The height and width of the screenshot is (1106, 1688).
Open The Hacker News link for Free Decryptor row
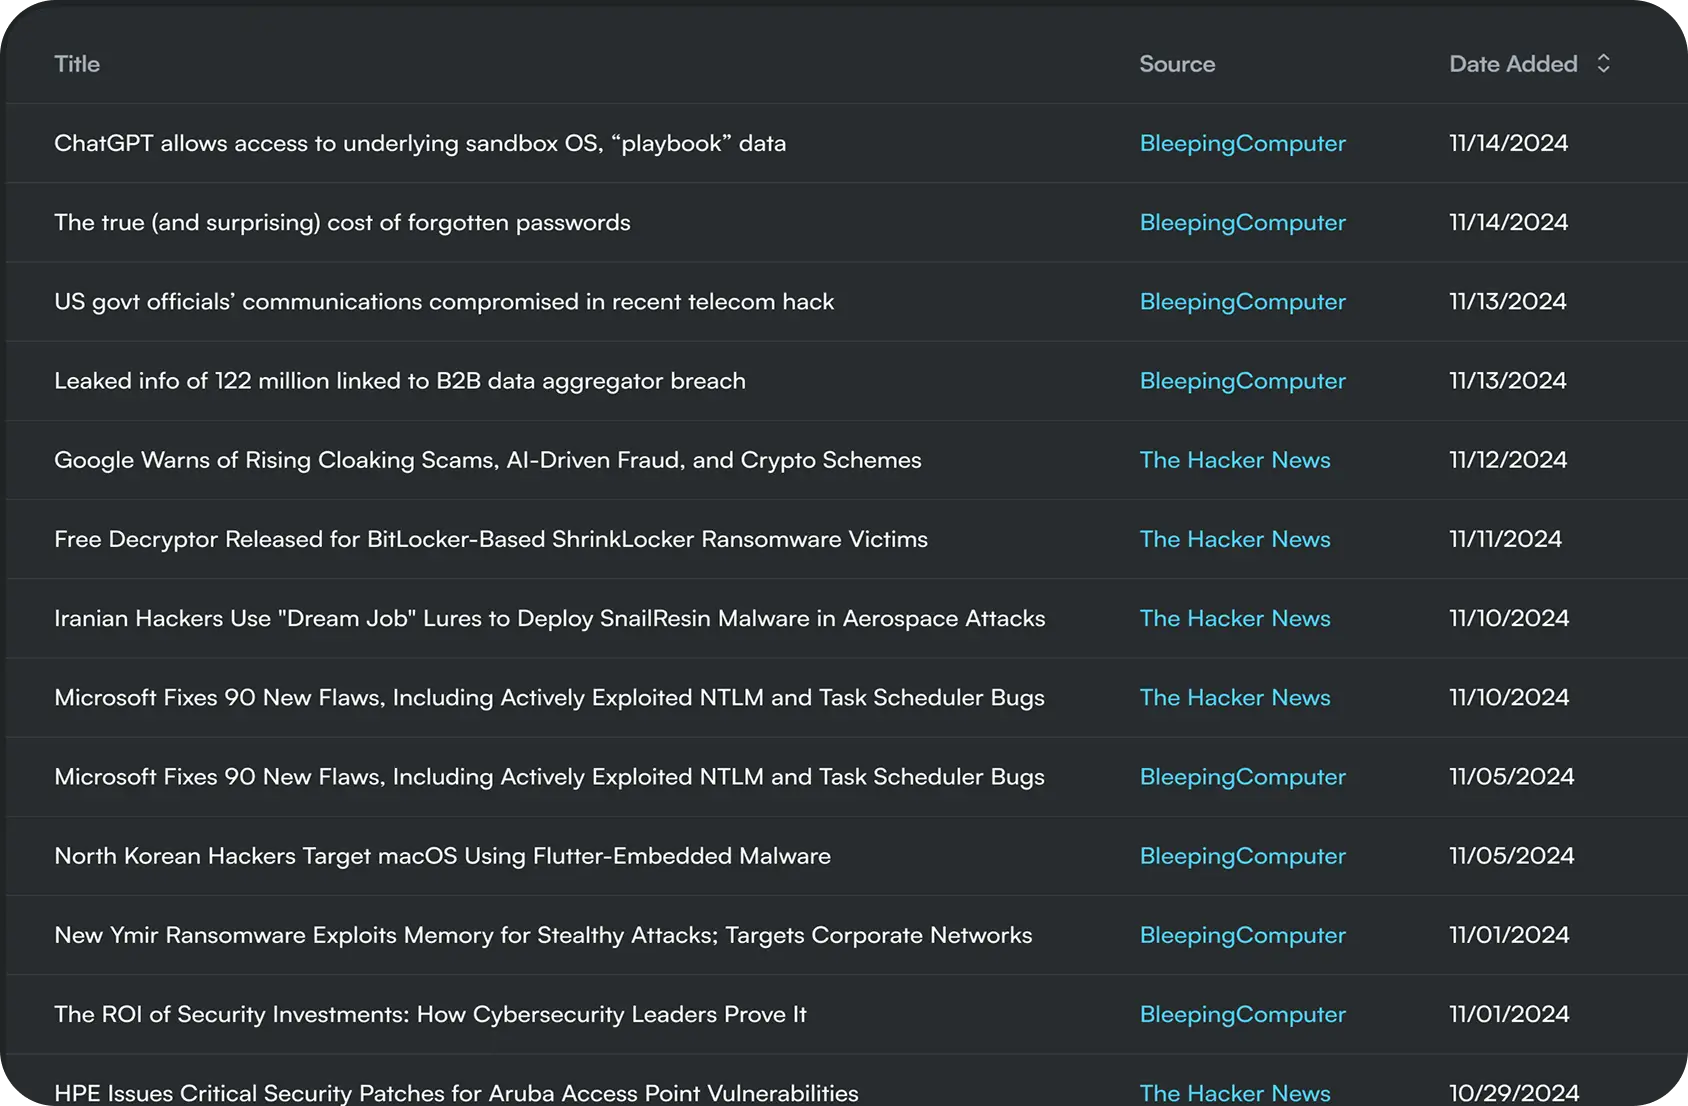[1235, 539]
